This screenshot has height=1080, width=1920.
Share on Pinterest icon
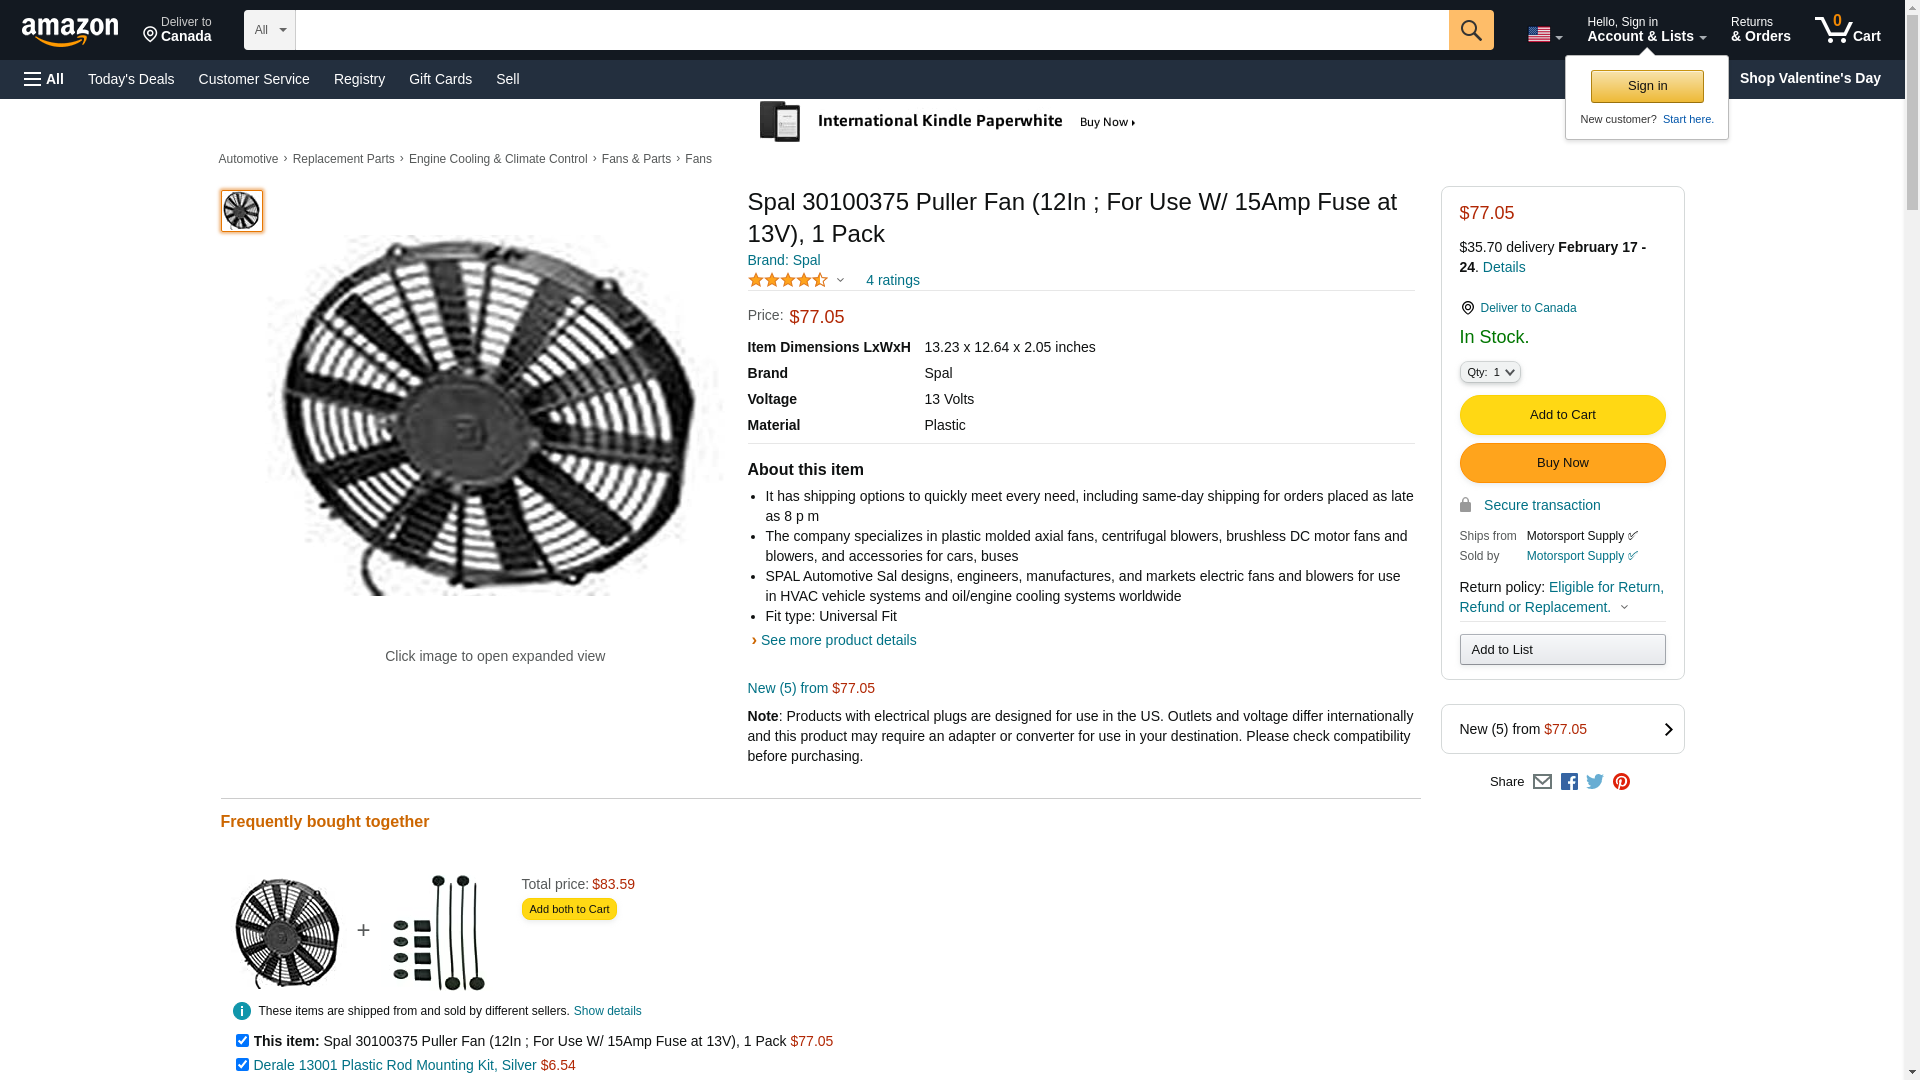coord(1621,782)
